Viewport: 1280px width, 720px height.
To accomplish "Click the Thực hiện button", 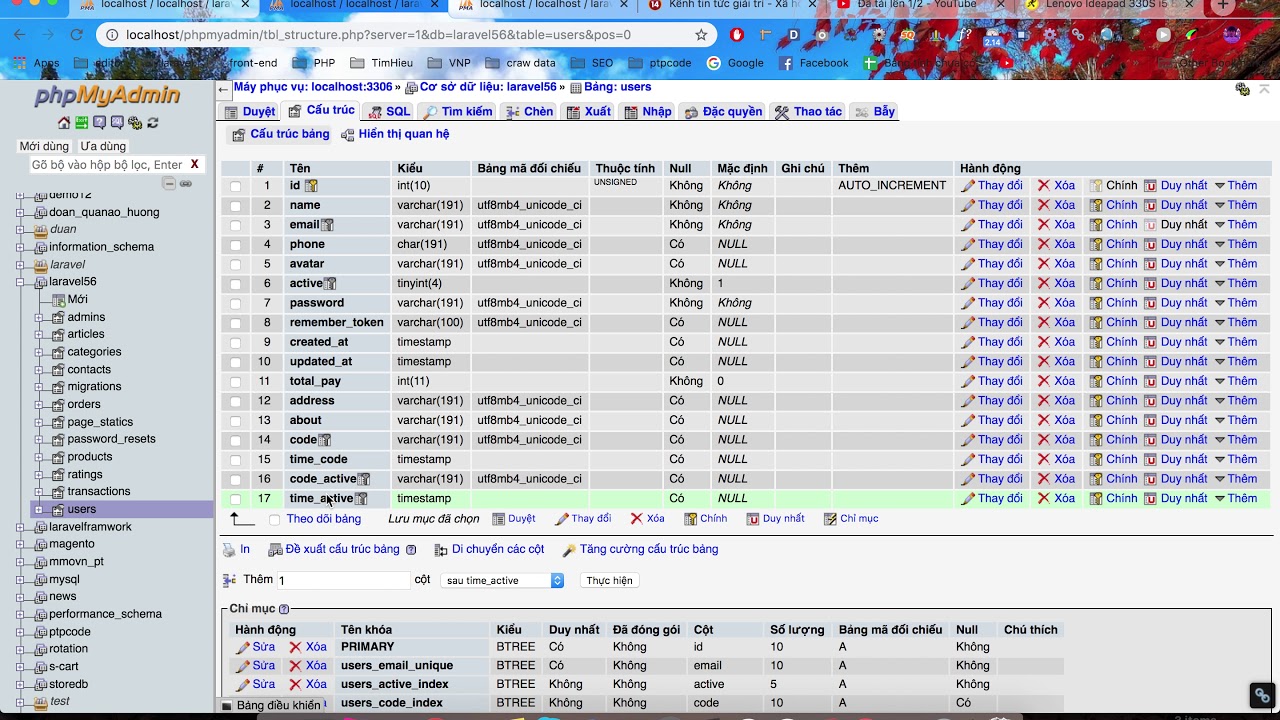I will (609, 580).
